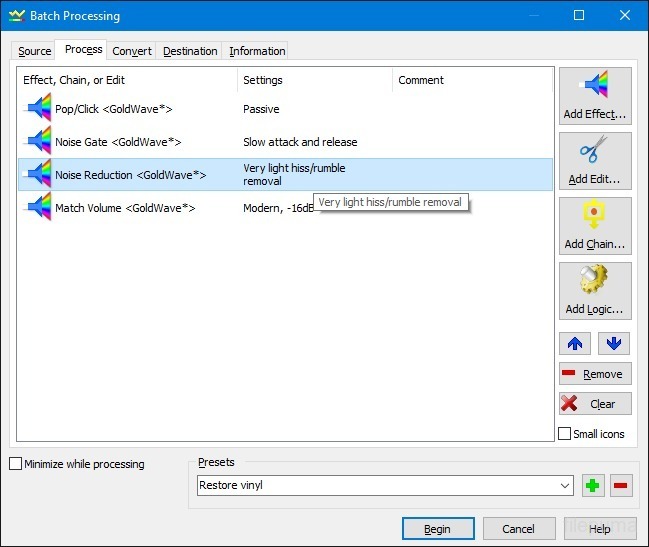Image resolution: width=649 pixels, height=547 pixels.
Task: Remove the selected effect from list
Action: (x=595, y=374)
